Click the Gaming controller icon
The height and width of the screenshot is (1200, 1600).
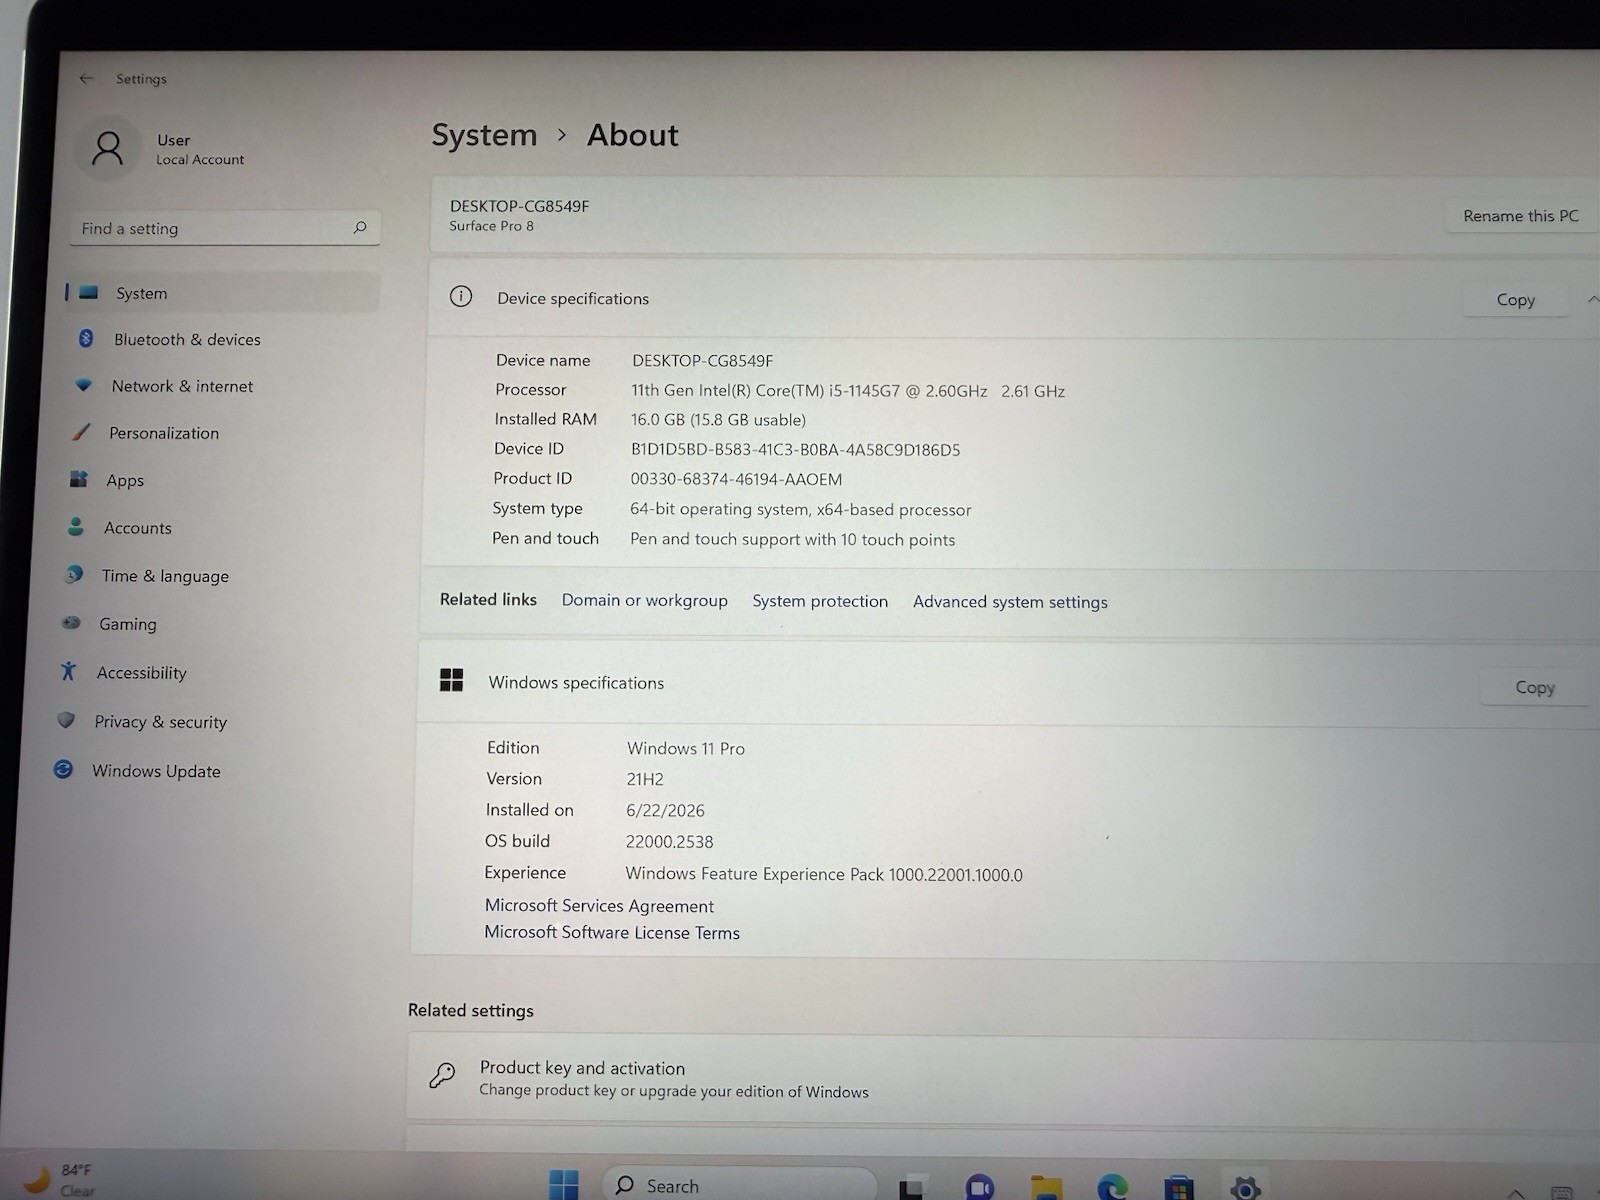[x=71, y=622]
